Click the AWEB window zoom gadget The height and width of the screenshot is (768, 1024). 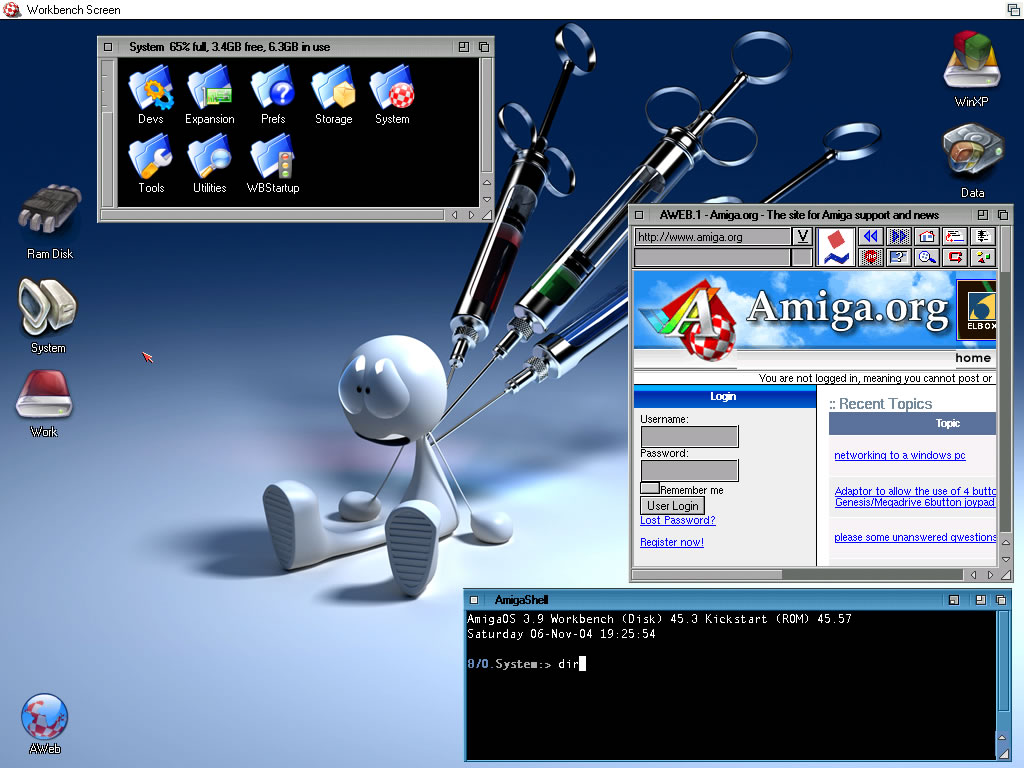983,215
